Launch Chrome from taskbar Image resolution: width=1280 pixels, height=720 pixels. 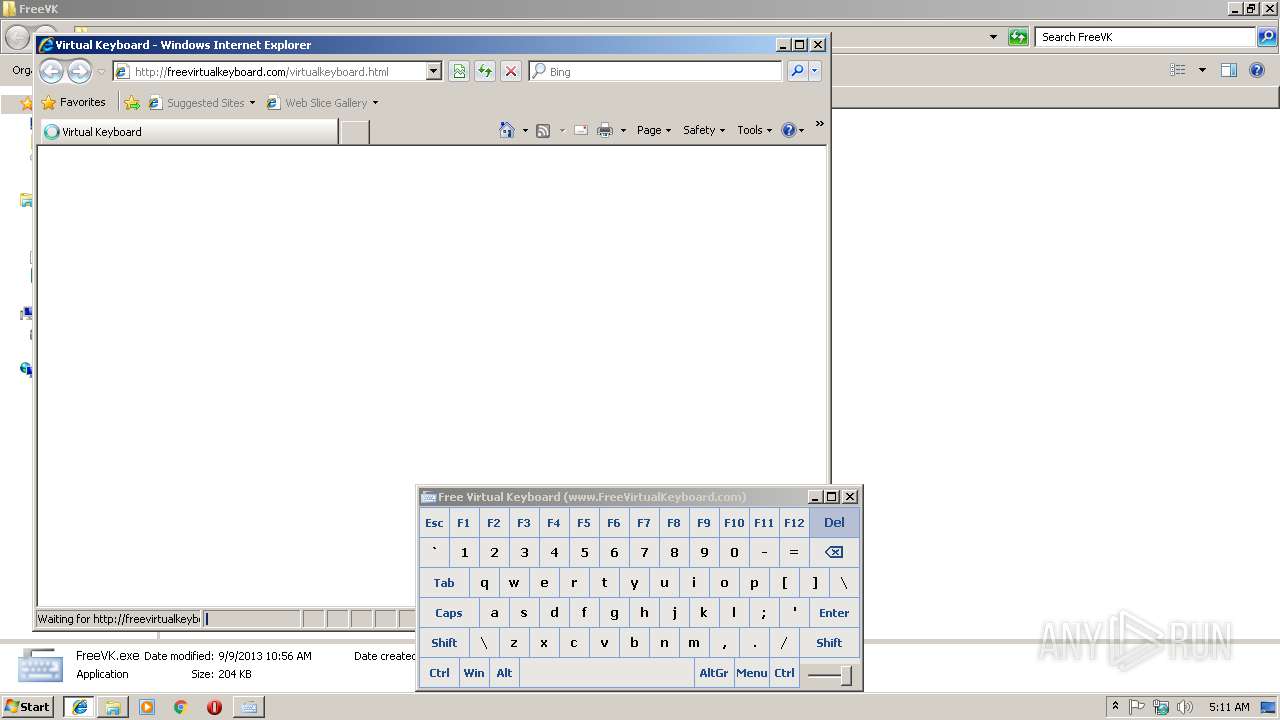(181, 707)
